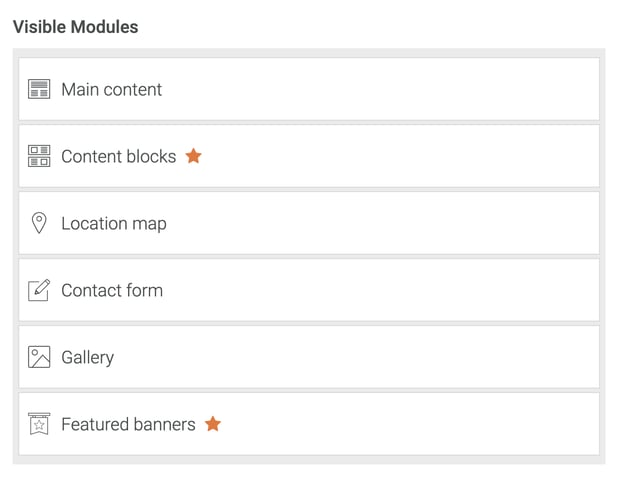Click empty area of Main content row
The image size is (621, 482).
400,90
